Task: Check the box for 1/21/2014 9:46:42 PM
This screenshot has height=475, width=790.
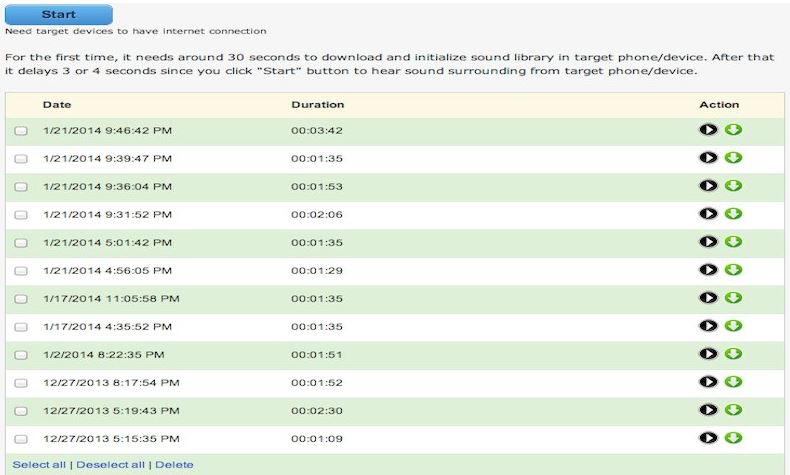Action: (x=21, y=131)
